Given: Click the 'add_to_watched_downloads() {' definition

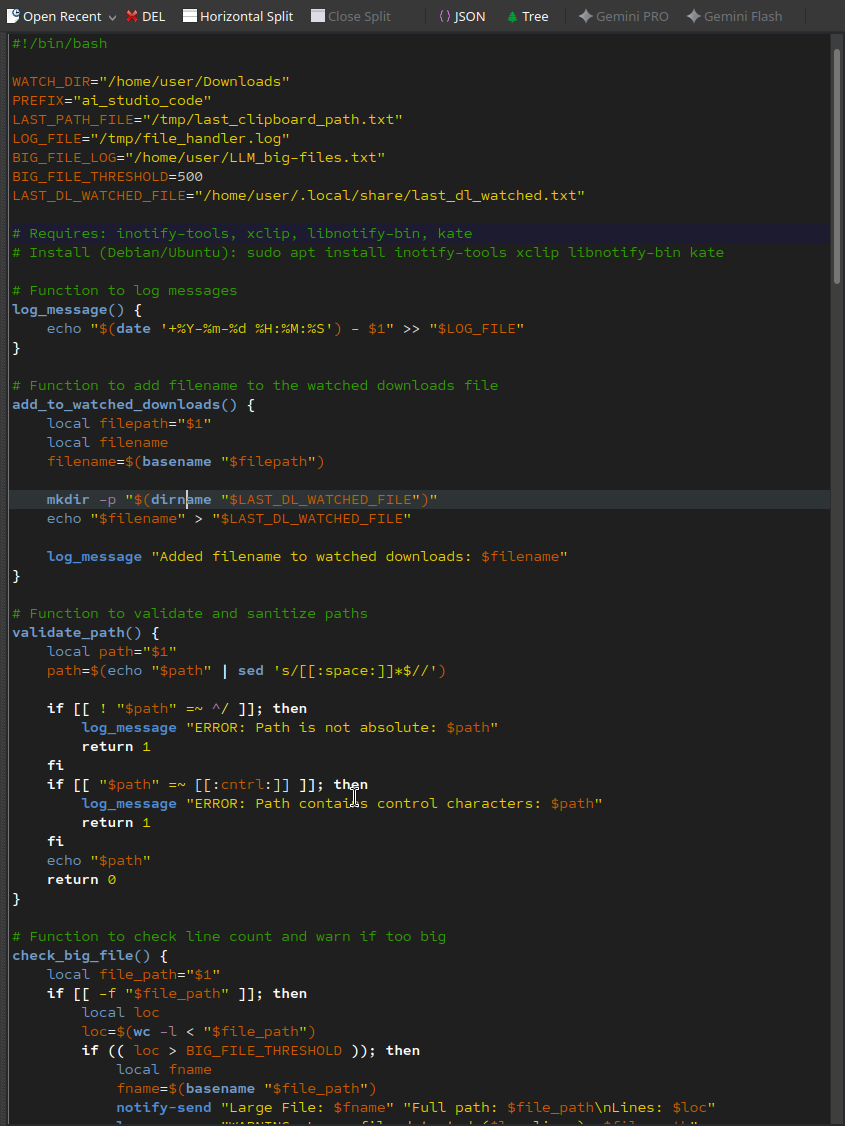Looking at the screenshot, I should click(134, 405).
